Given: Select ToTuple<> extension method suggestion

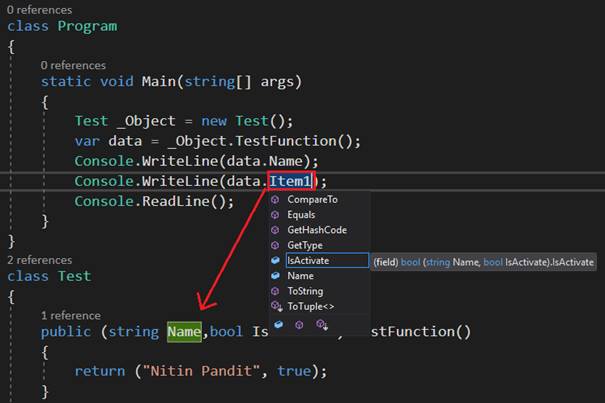Looking at the screenshot, I should point(311,306).
